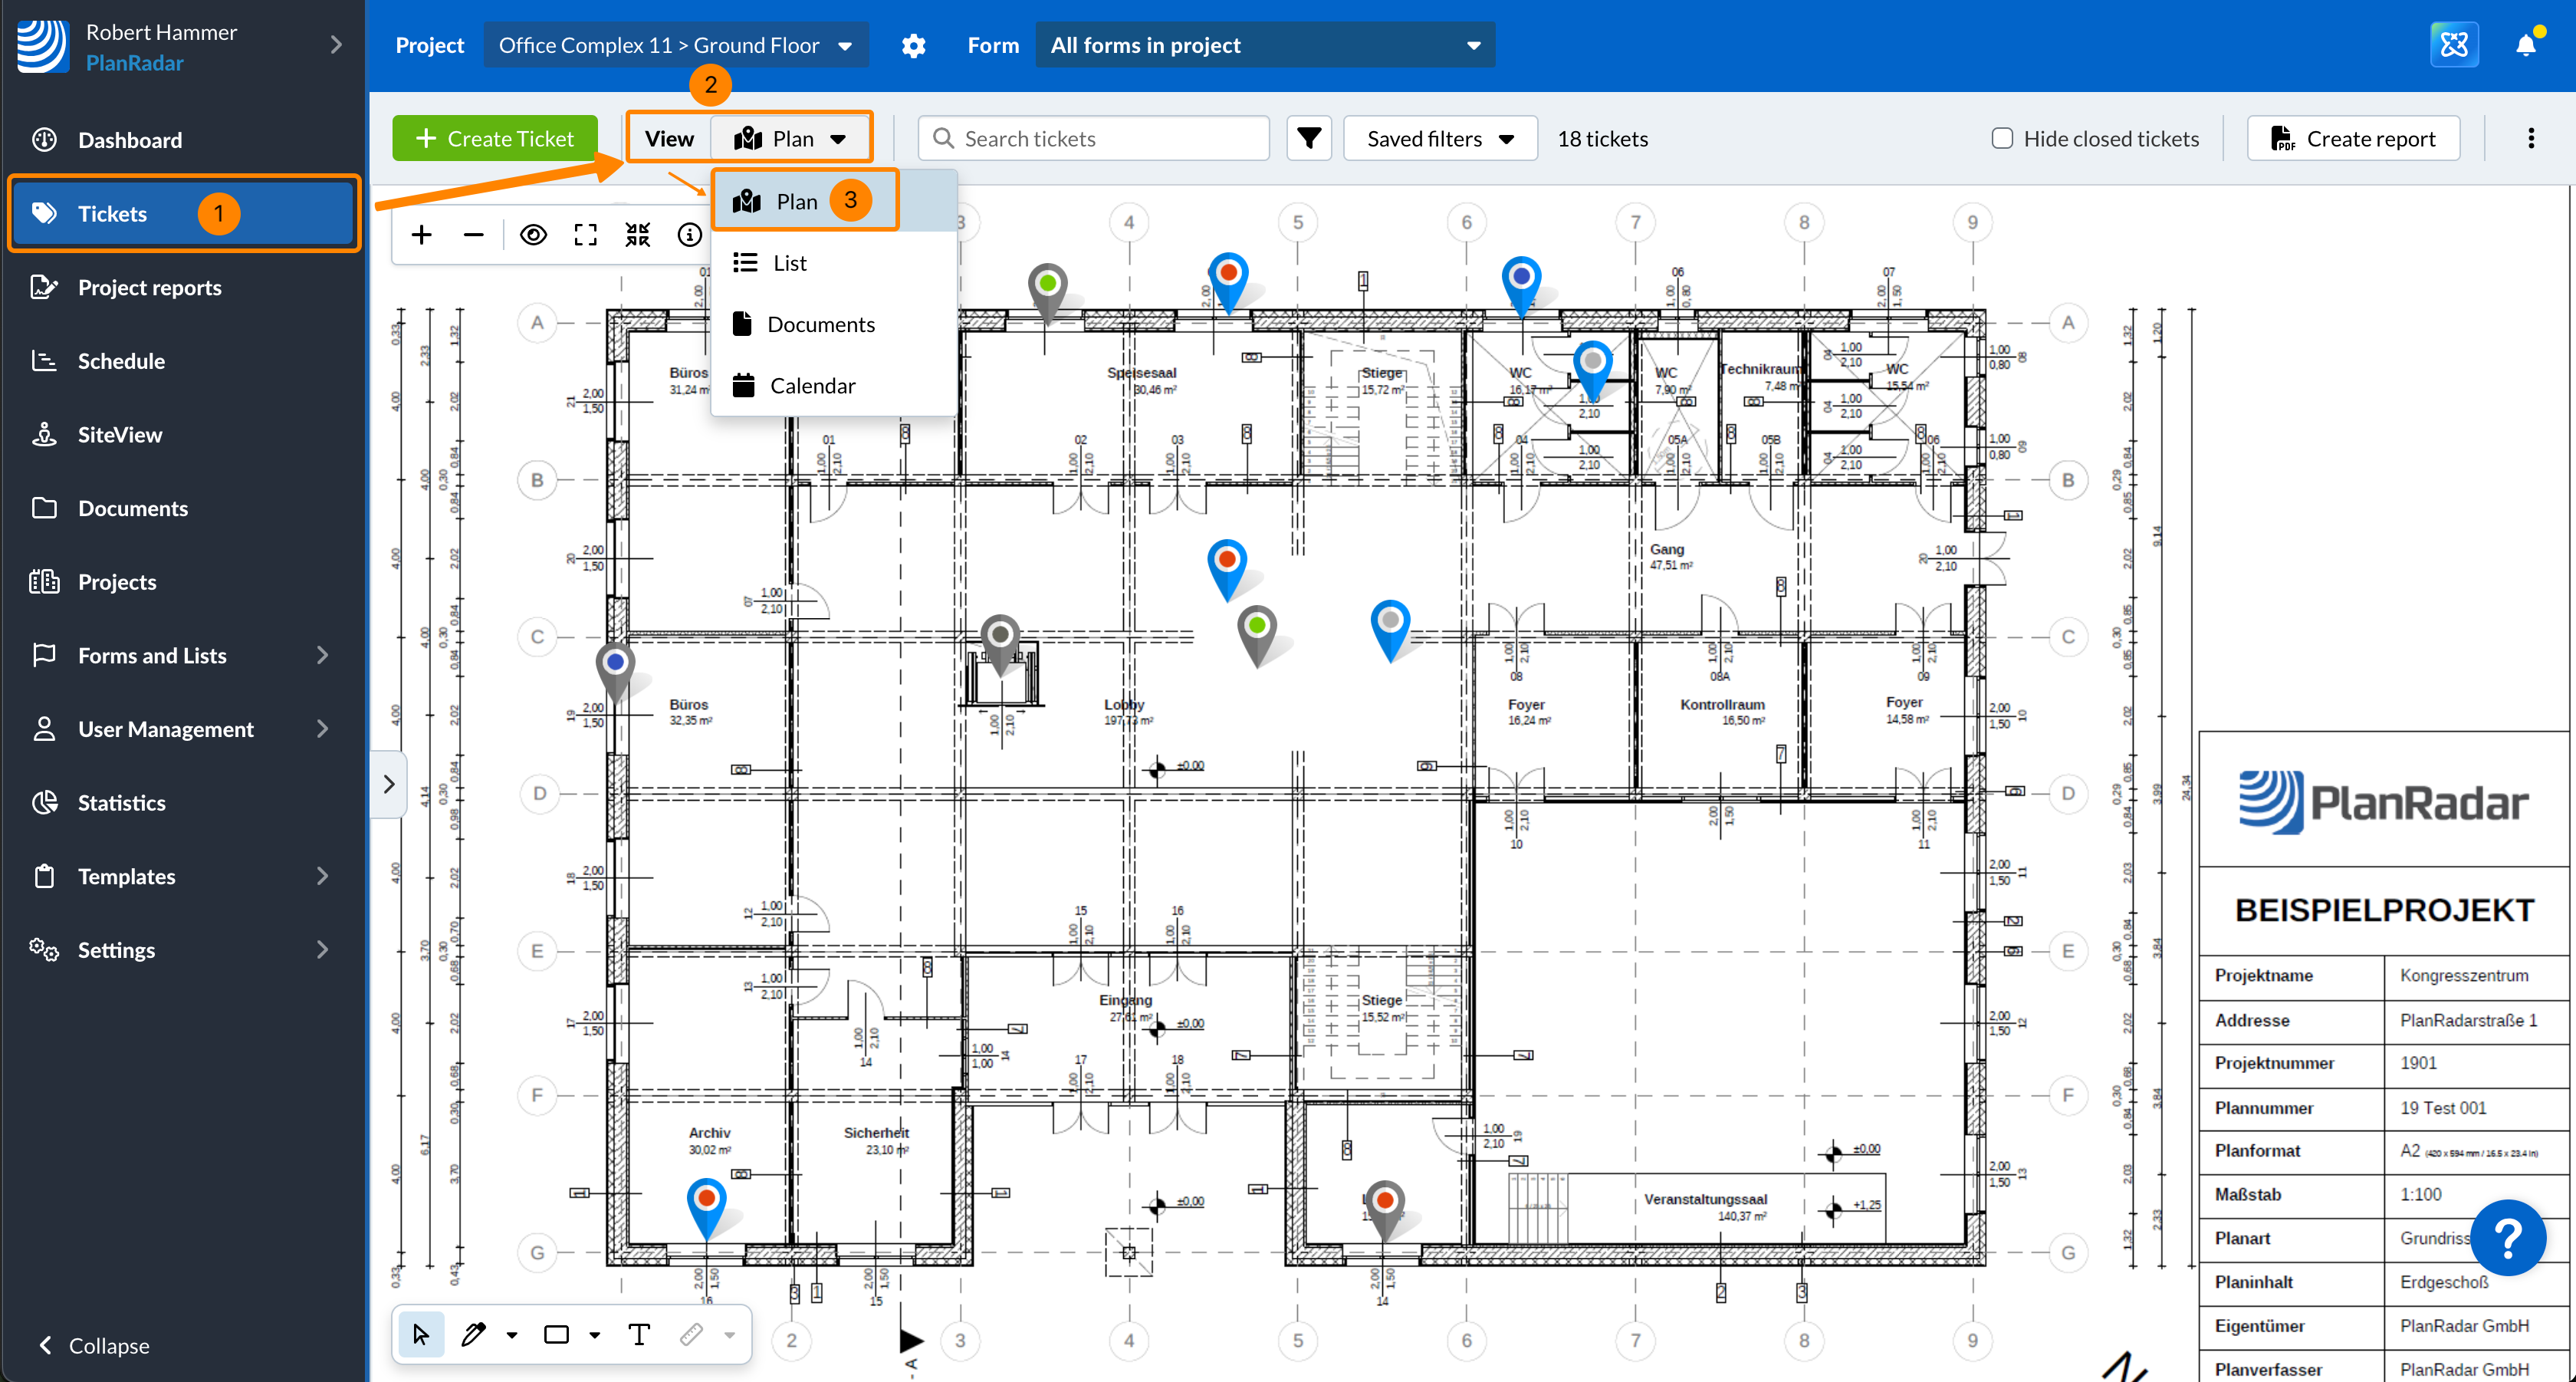Image resolution: width=2576 pixels, height=1382 pixels.
Task: Open the Saved filters dropdown
Action: 1439,139
